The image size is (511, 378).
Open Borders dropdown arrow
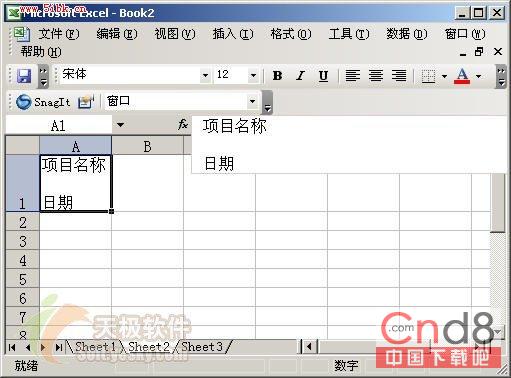pyautogui.click(x=444, y=76)
